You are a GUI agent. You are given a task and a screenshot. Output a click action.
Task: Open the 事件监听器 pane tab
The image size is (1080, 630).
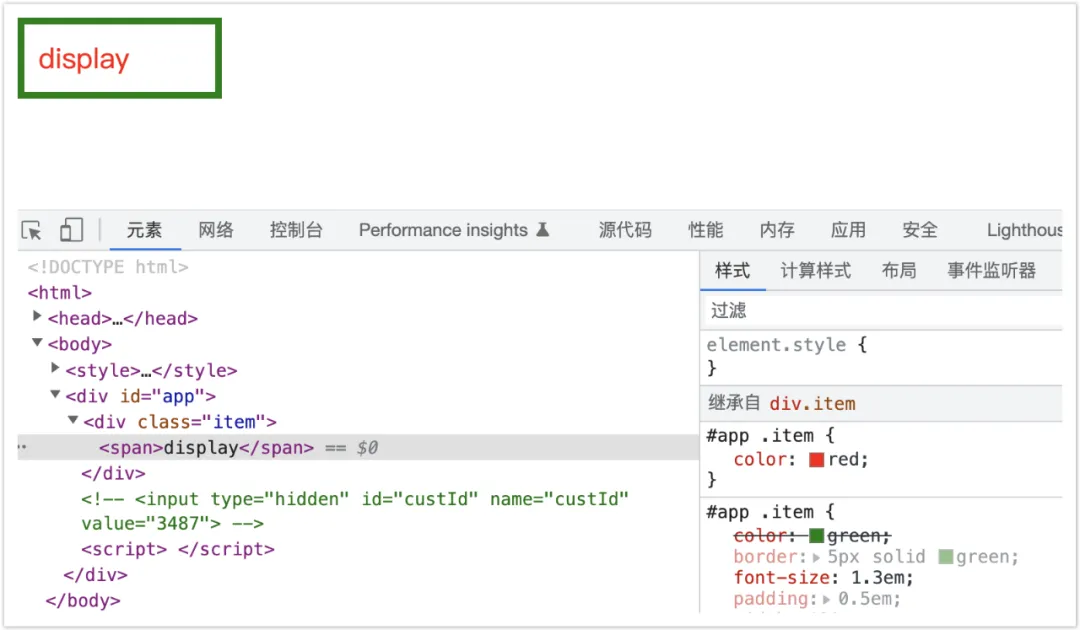coord(991,271)
